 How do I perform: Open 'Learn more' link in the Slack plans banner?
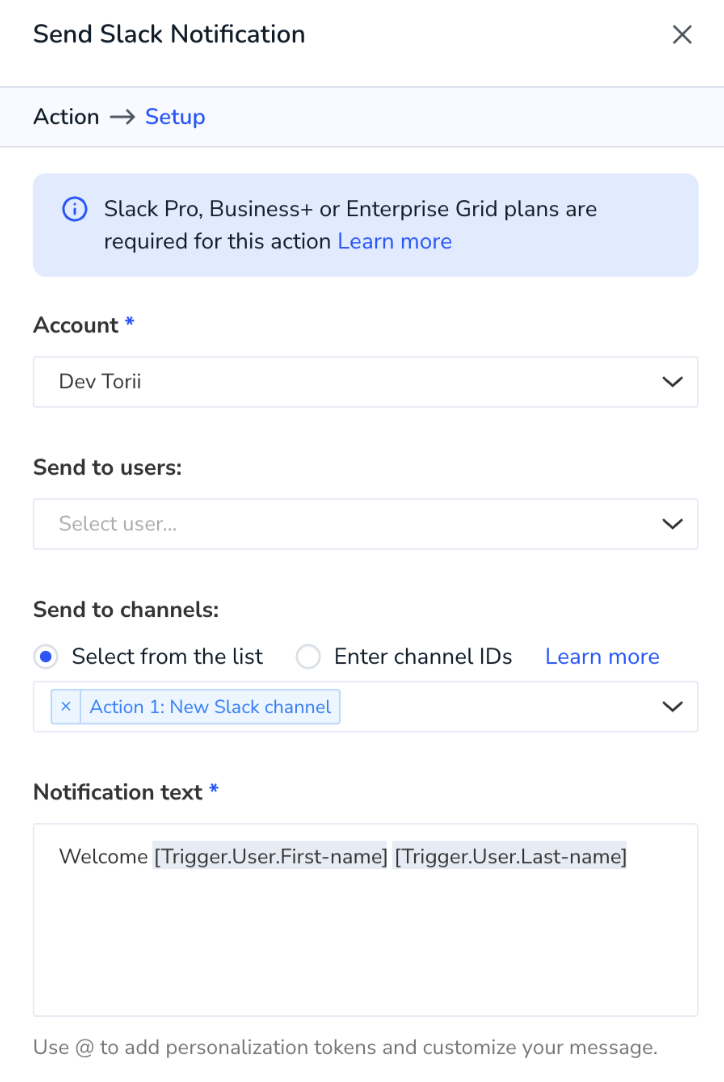(395, 242)
